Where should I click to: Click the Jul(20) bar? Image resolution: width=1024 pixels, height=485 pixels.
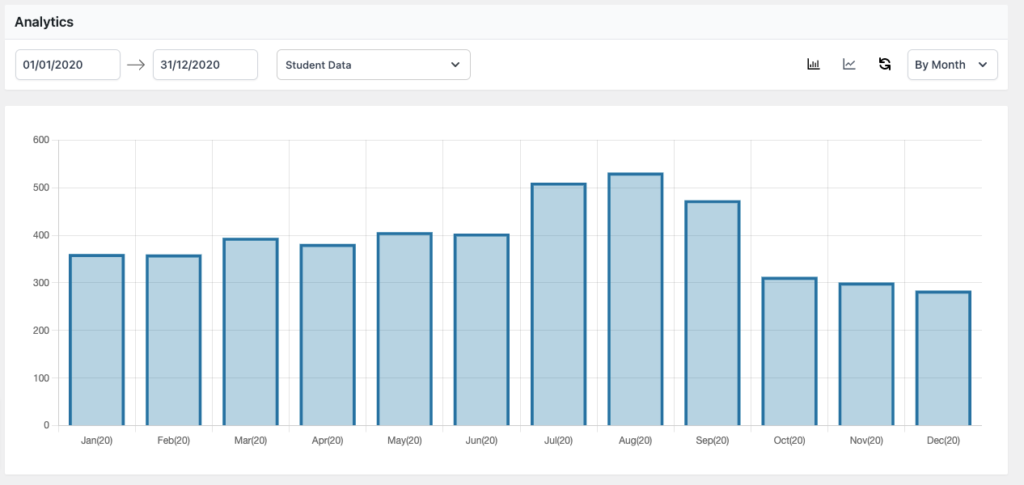point(558,304)
